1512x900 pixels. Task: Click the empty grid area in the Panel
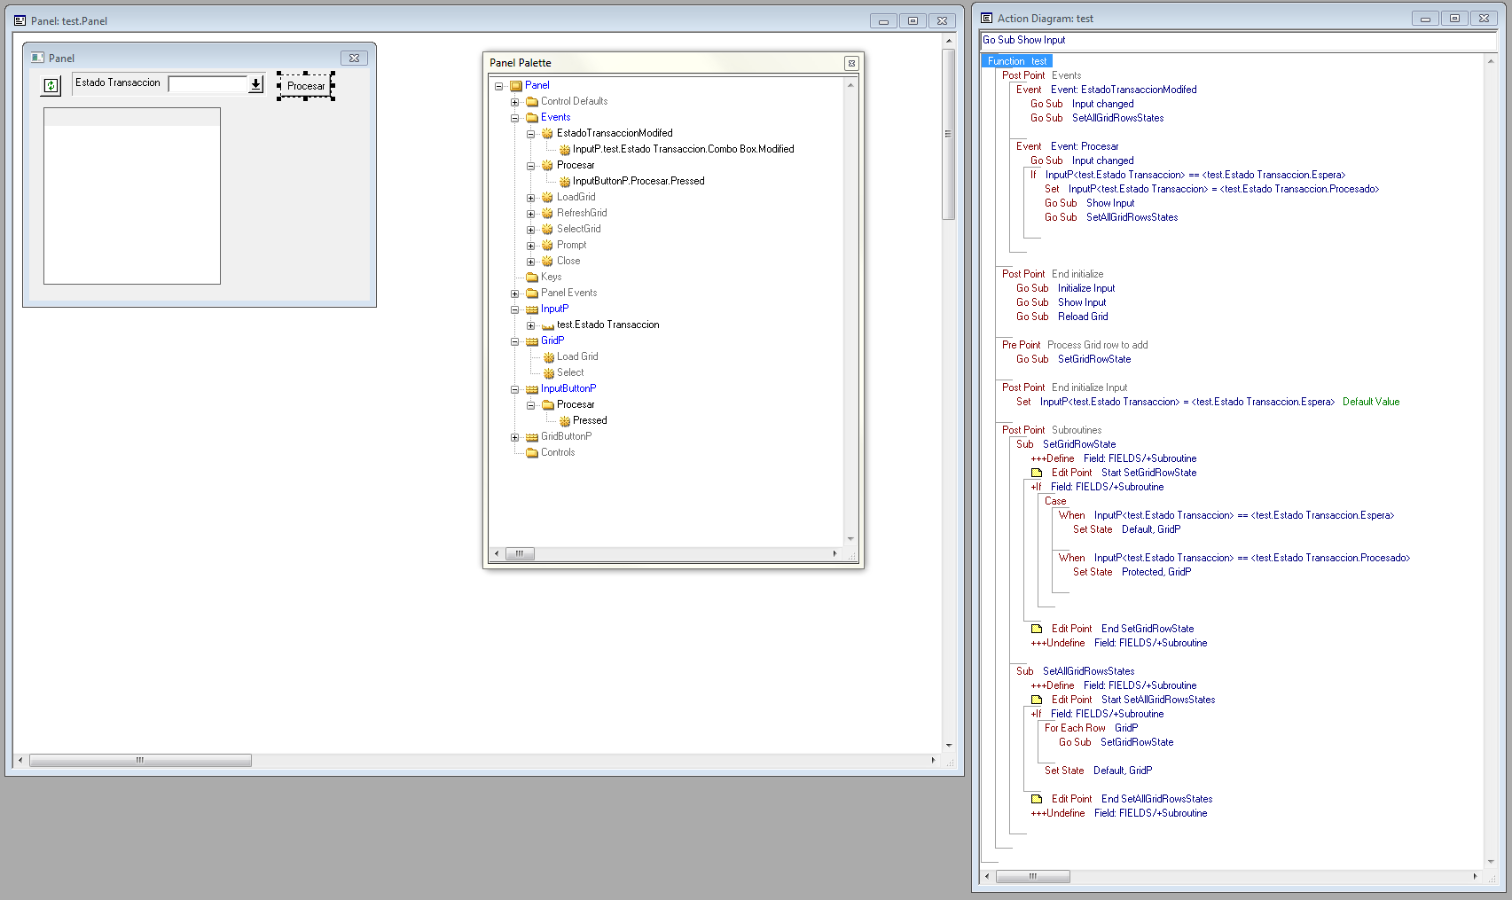pos(132,196)
